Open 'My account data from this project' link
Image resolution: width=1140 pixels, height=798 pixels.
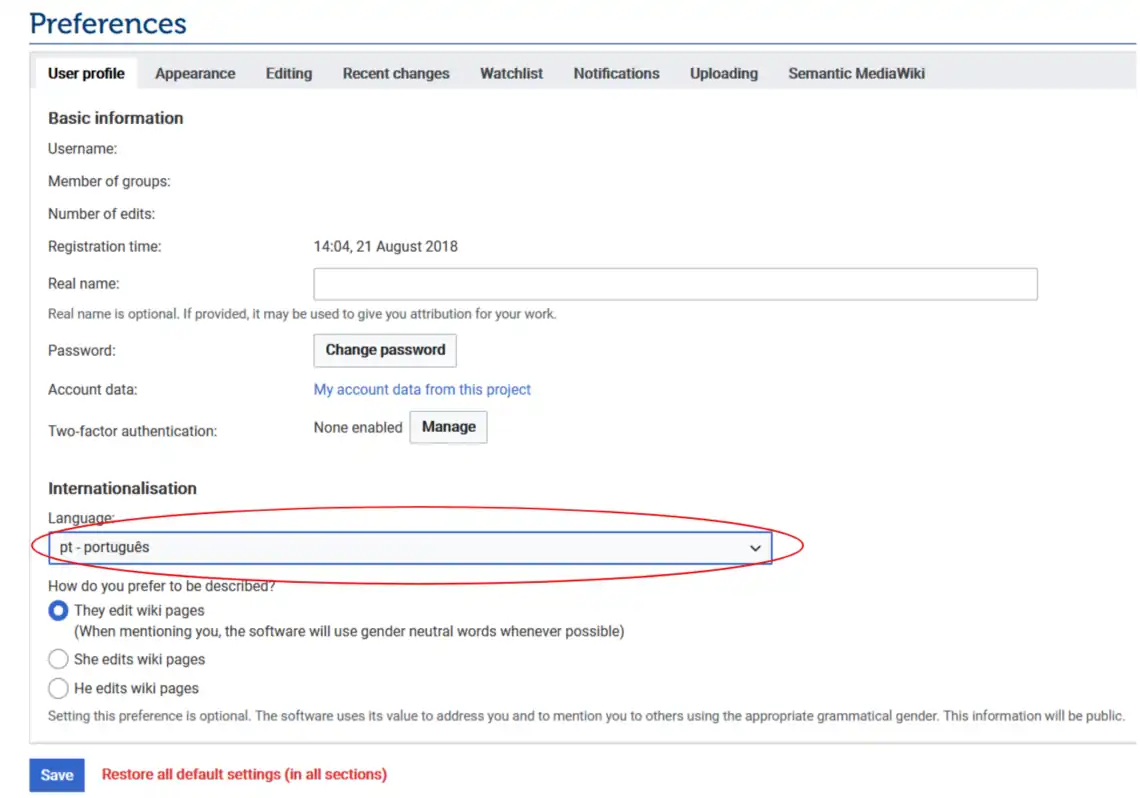coord(422,390)
